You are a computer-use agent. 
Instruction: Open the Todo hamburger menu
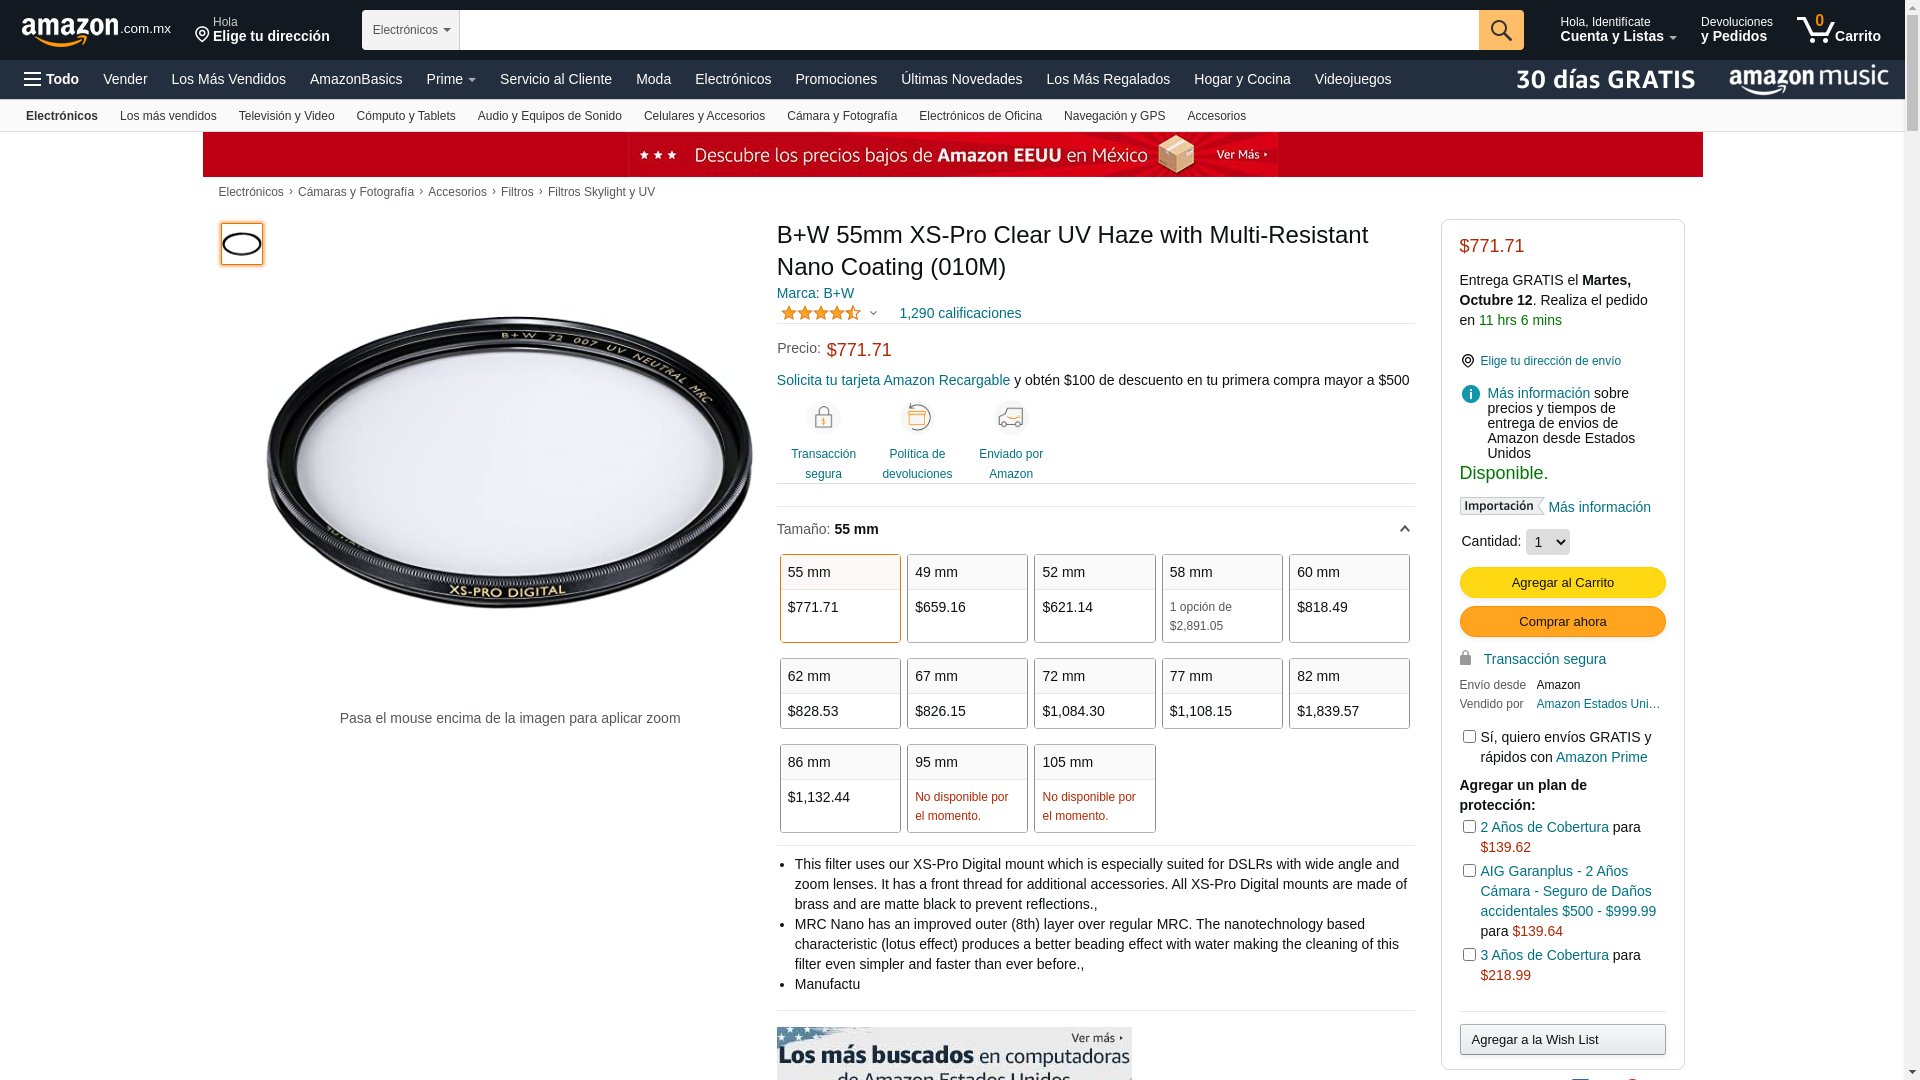point(51,79)
